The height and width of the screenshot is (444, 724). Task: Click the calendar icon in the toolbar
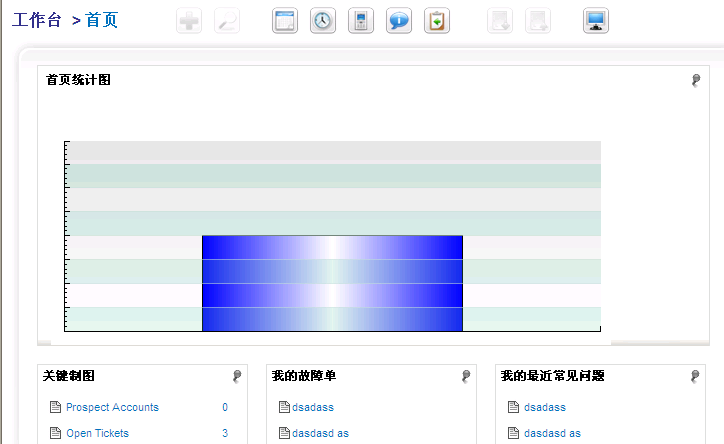(x=285, y=20)
